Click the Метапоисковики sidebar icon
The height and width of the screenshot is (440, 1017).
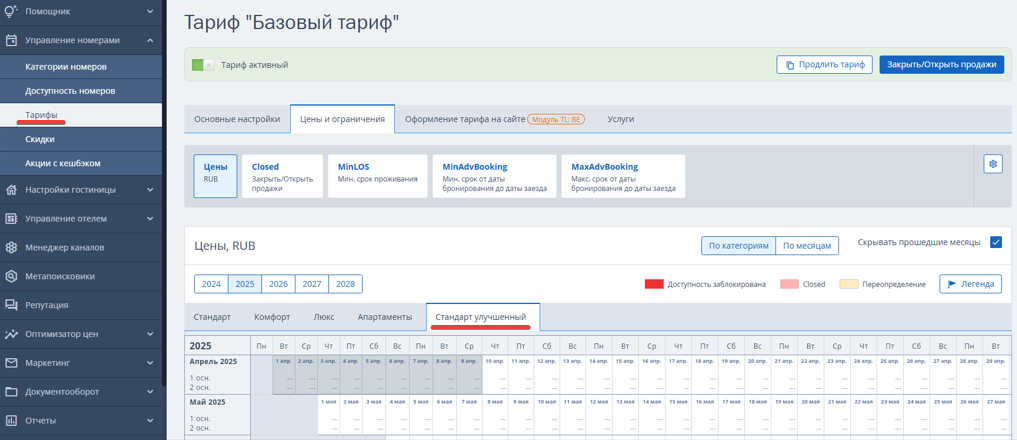11,276
